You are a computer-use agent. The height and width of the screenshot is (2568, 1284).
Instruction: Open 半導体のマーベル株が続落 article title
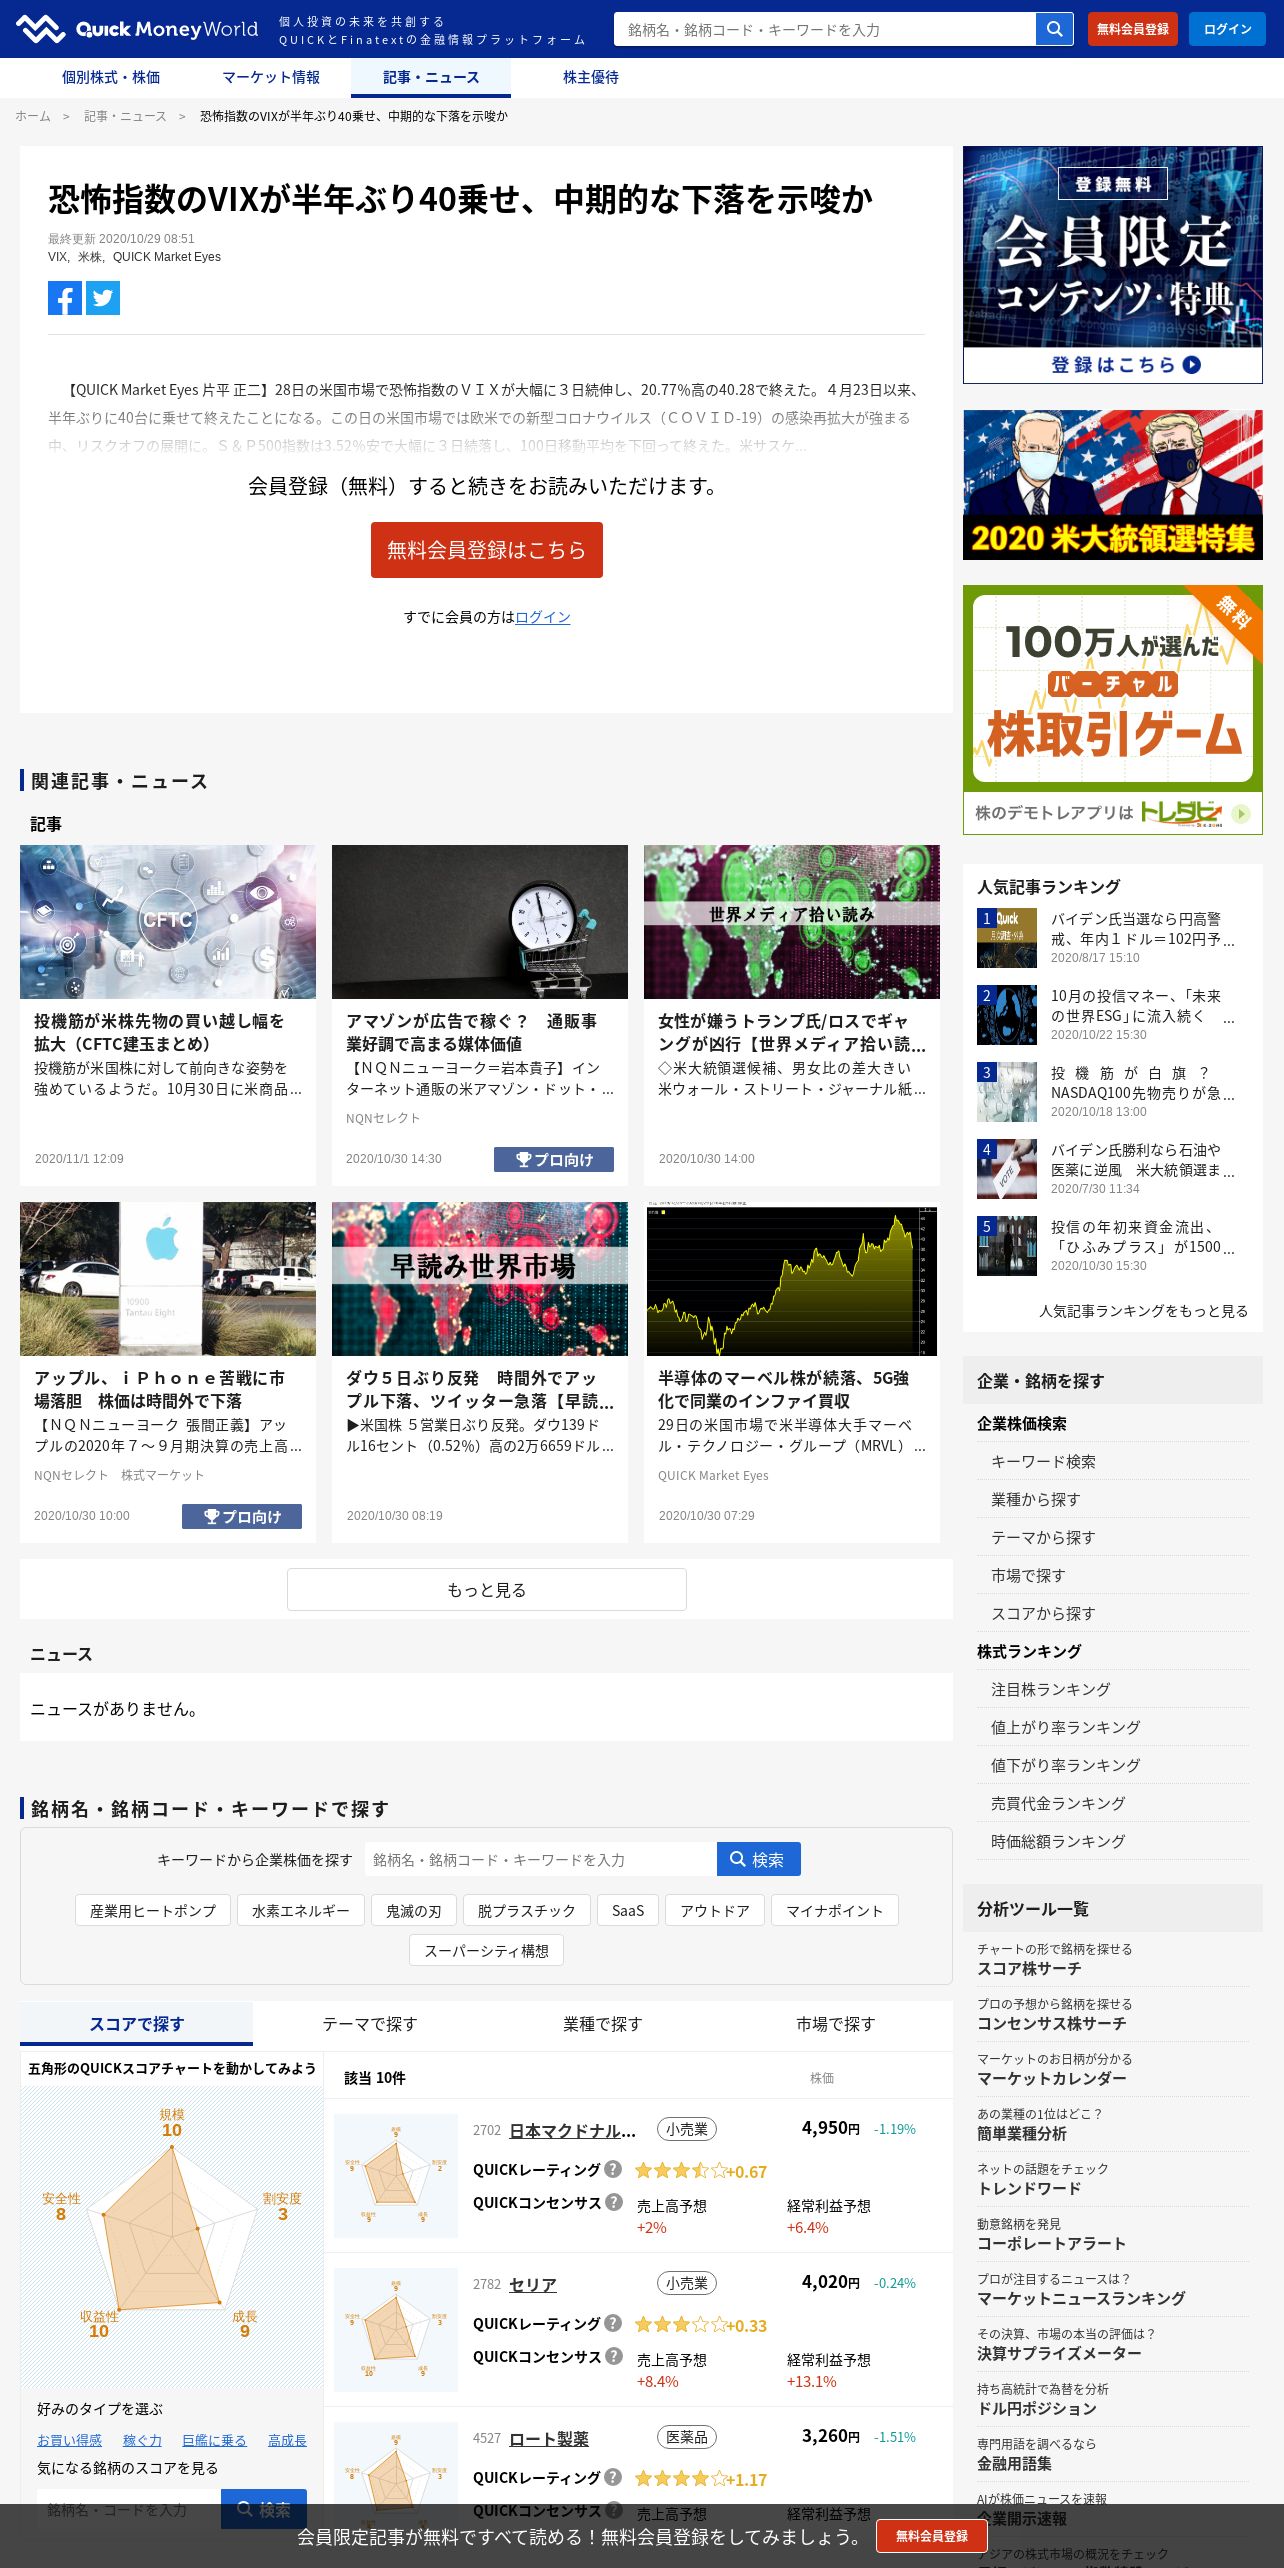(784, 1390)
